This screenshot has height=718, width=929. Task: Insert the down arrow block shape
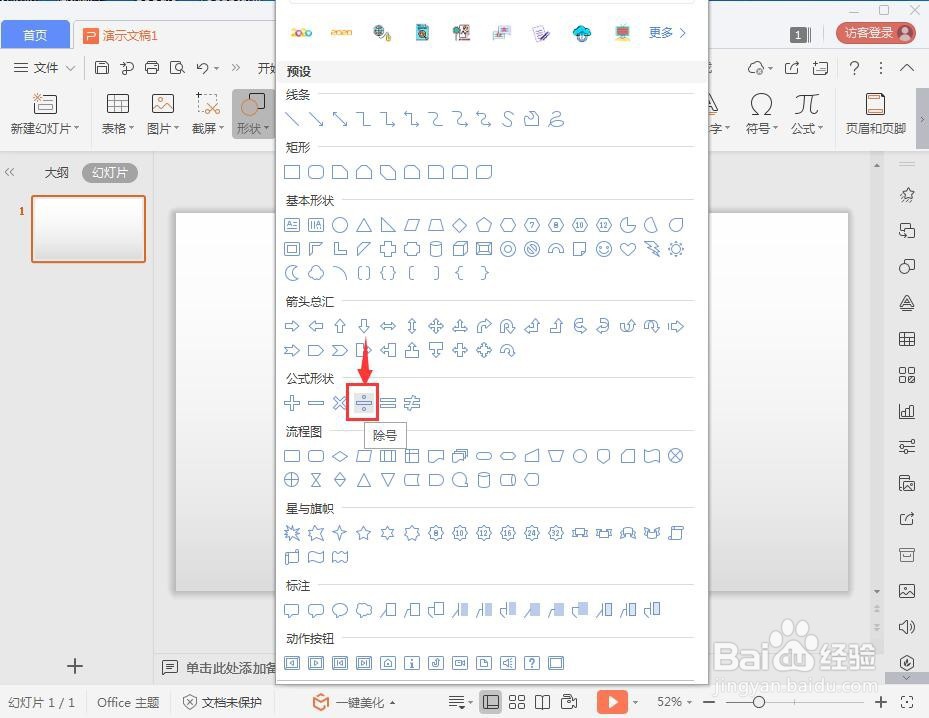(364, 326)
